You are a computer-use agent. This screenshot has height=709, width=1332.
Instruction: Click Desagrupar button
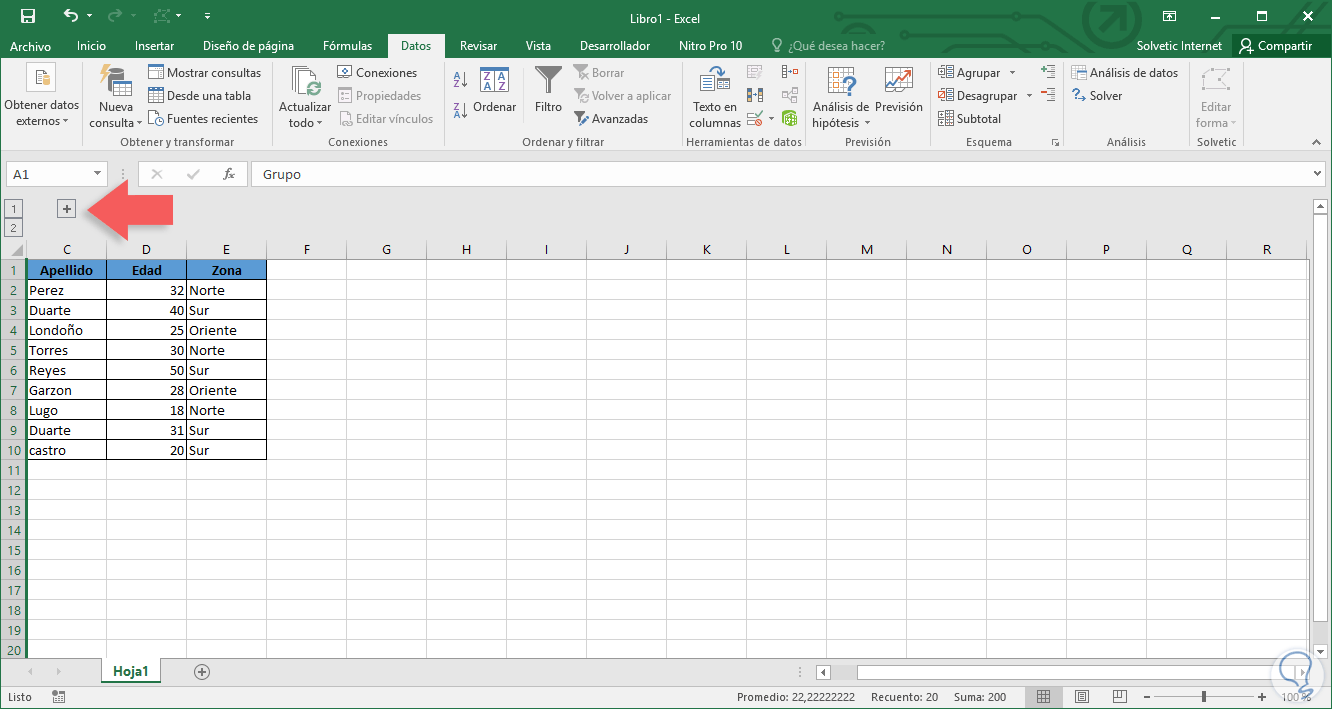coord(977,96)
